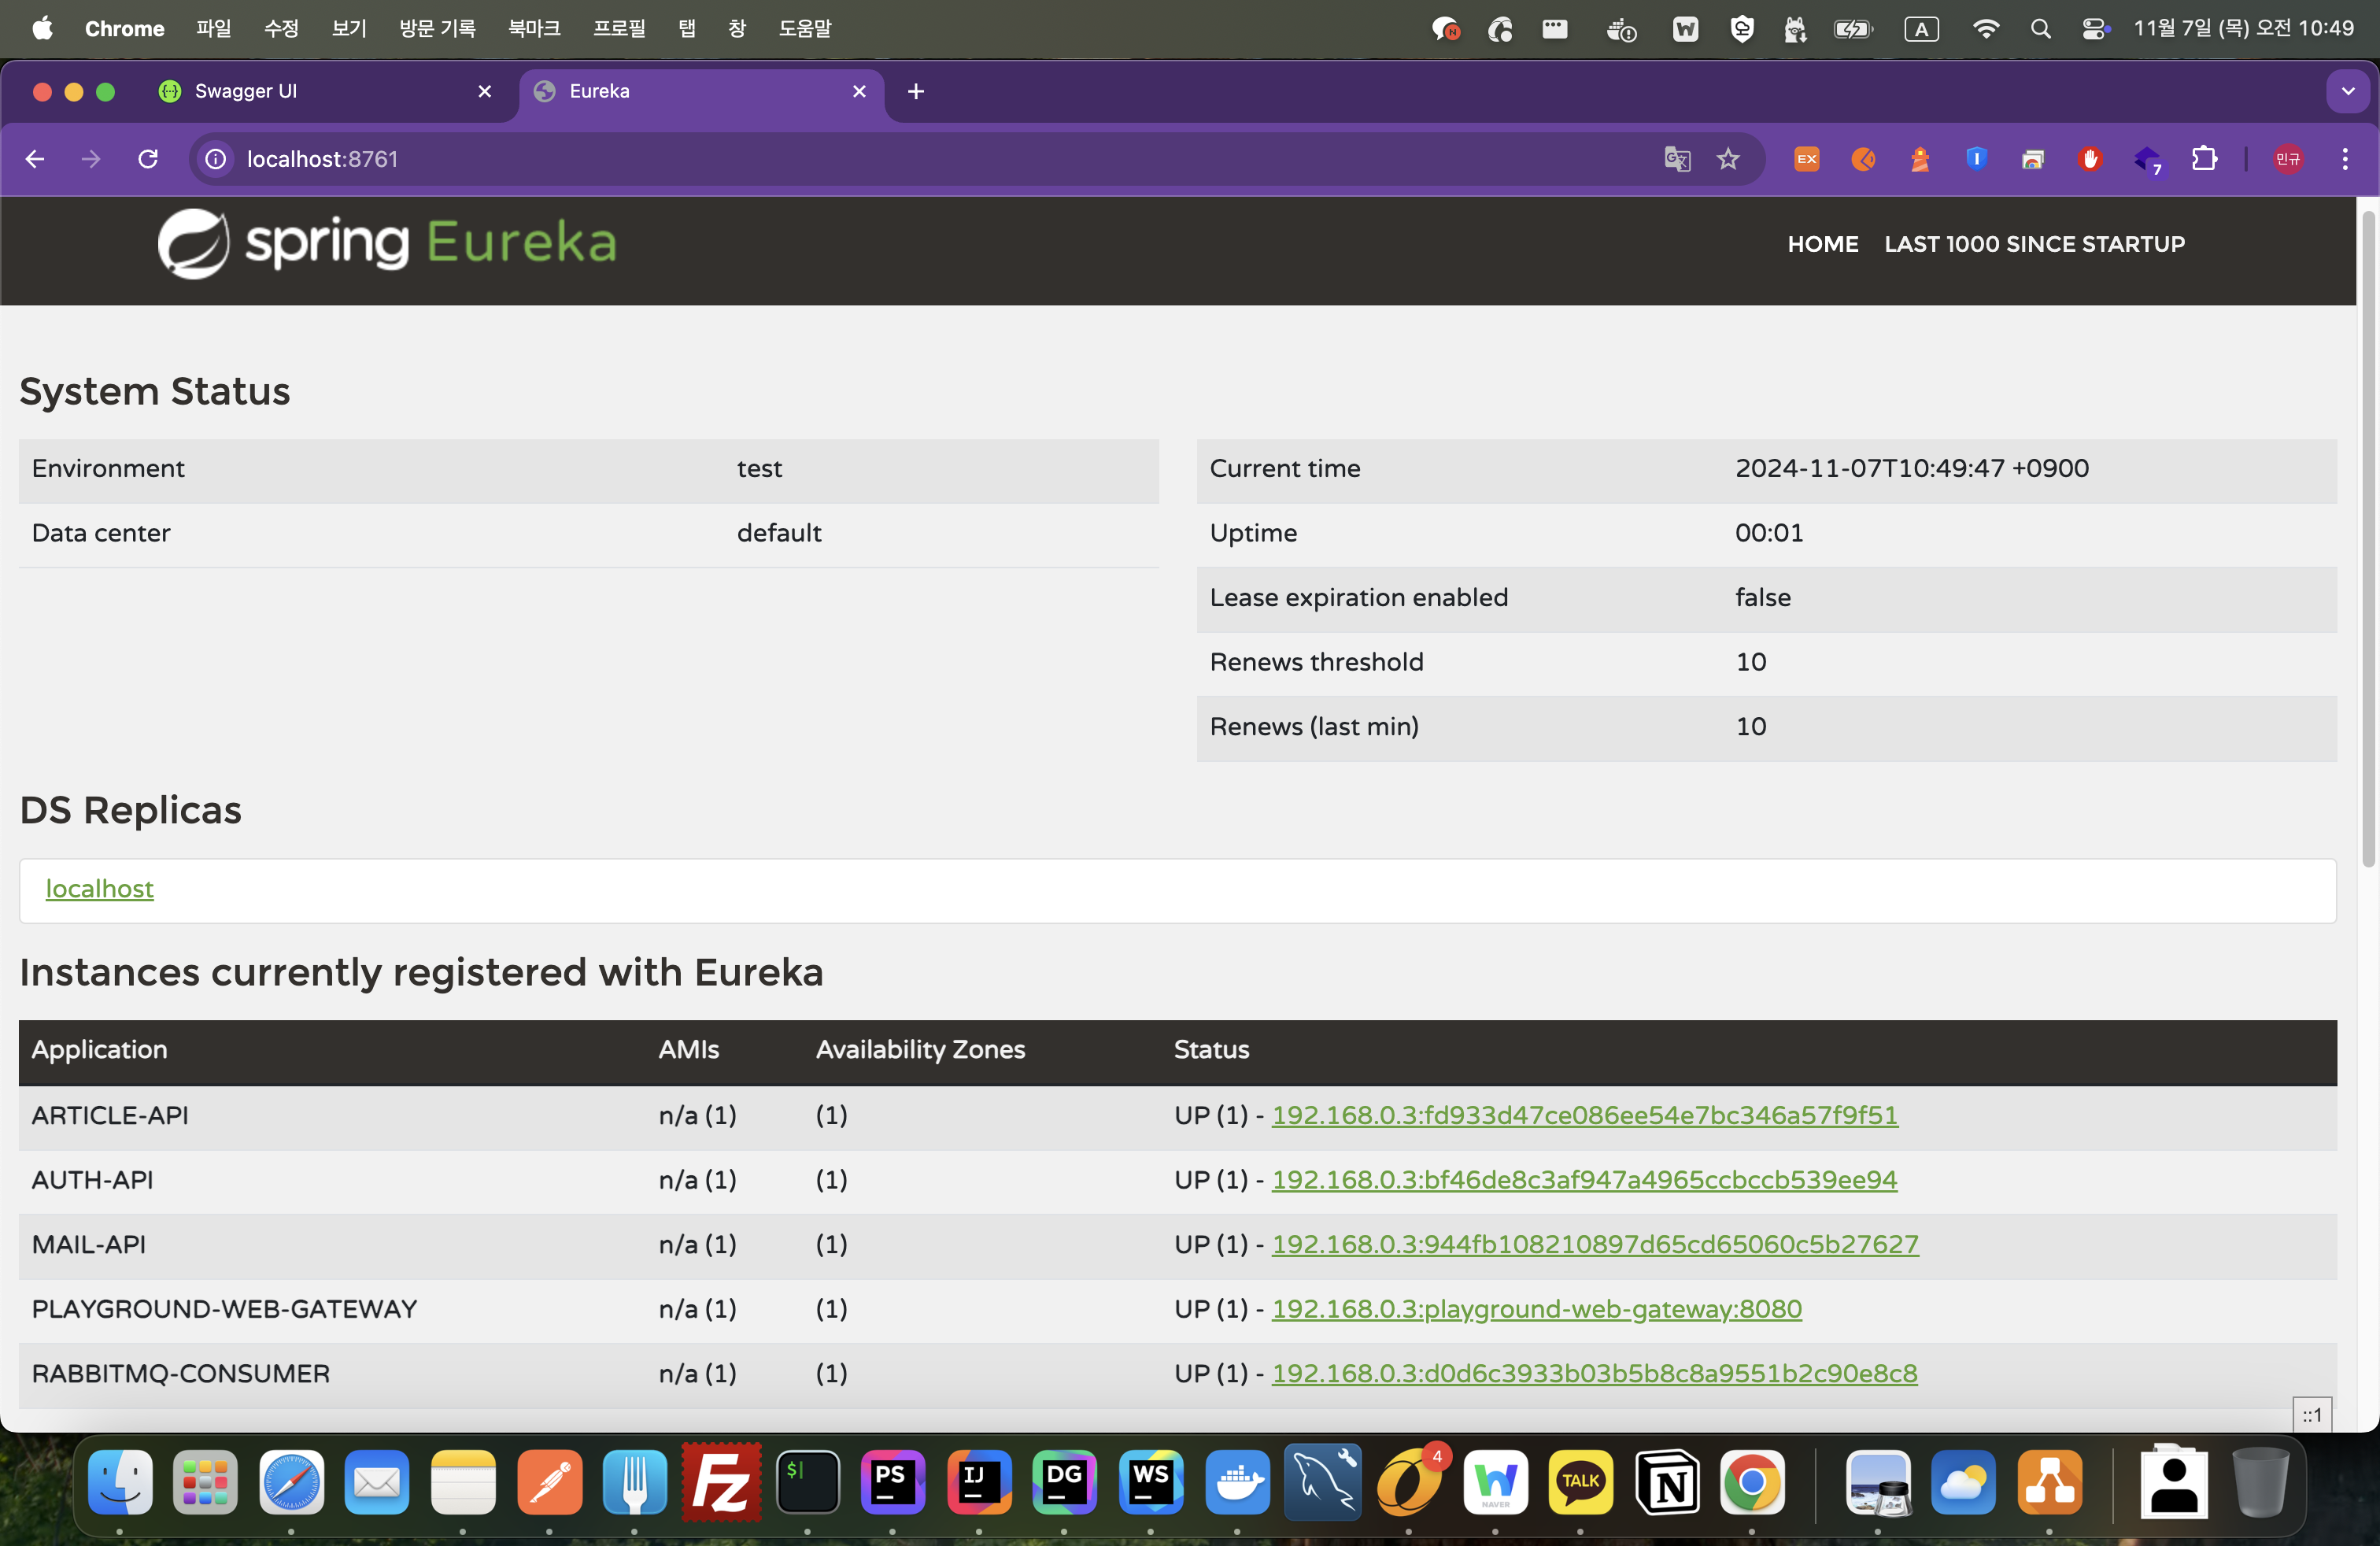
Task: Open LAST 1000 SINCE STARTUP link
Action: pos(2034,244)
